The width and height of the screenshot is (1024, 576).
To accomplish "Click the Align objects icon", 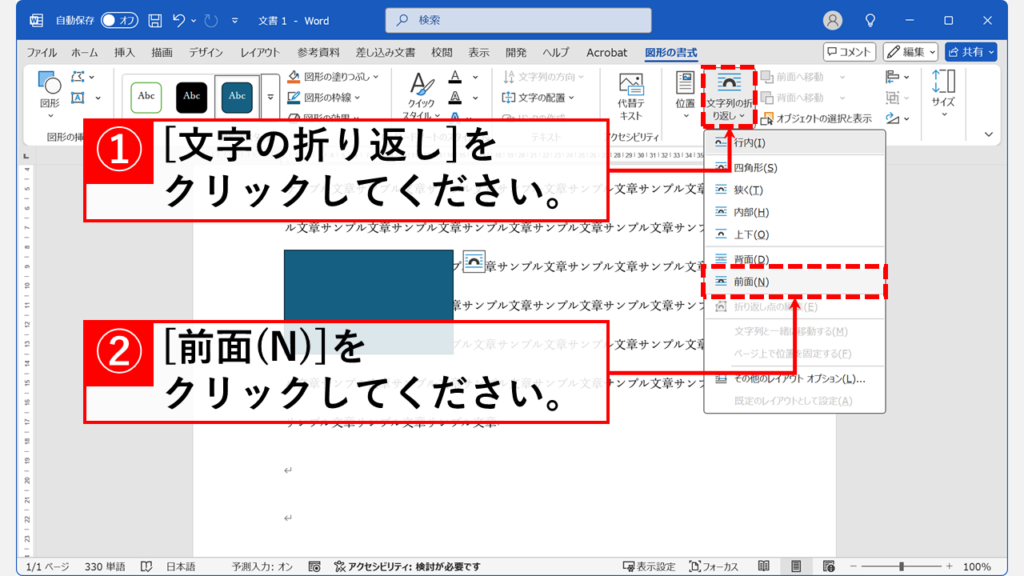I will (x=893, y=77).
